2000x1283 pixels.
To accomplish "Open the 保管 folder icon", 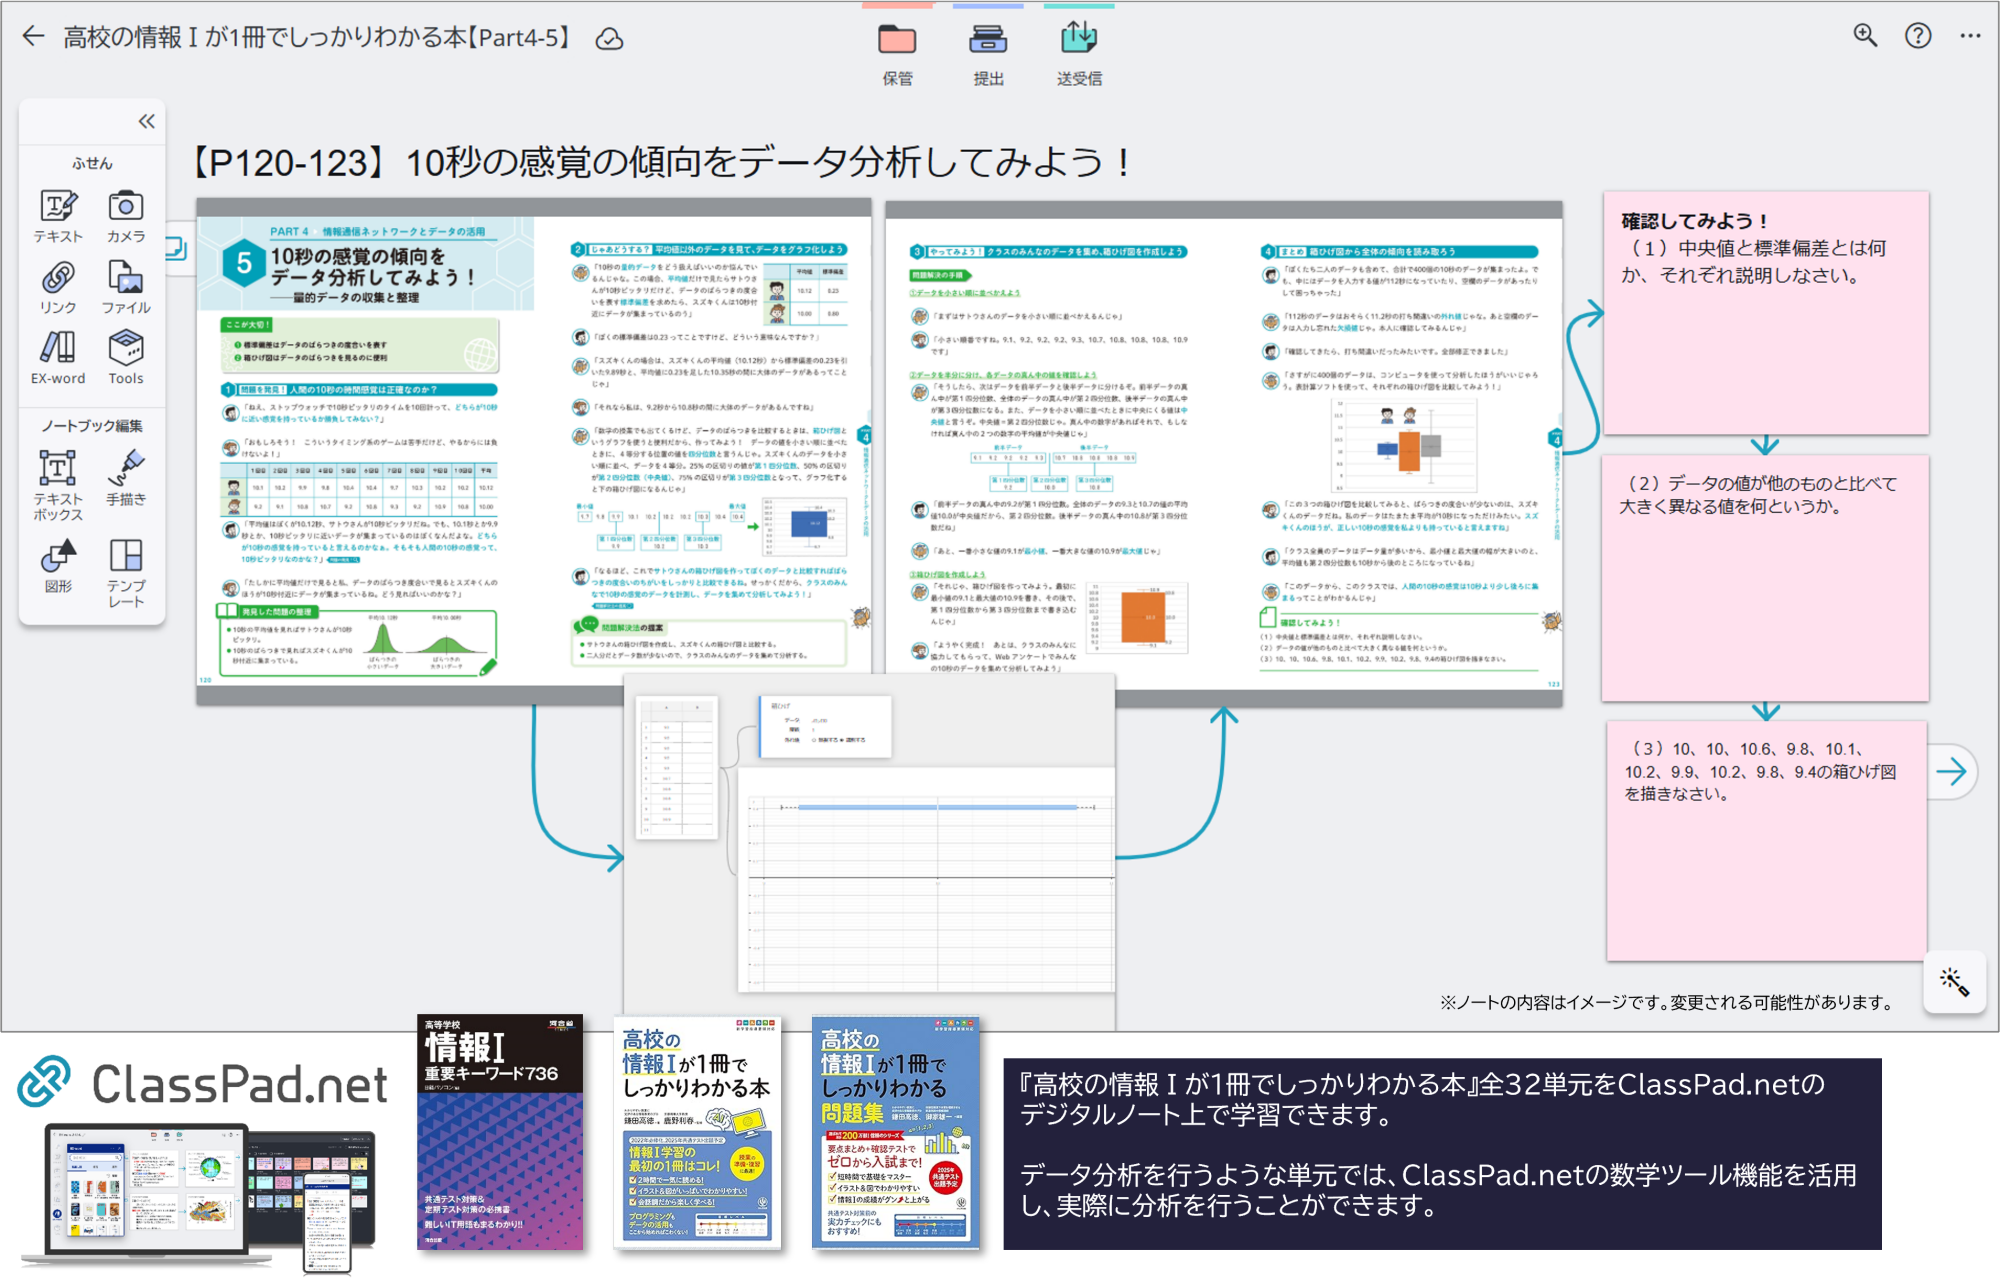I will (897, 55).
